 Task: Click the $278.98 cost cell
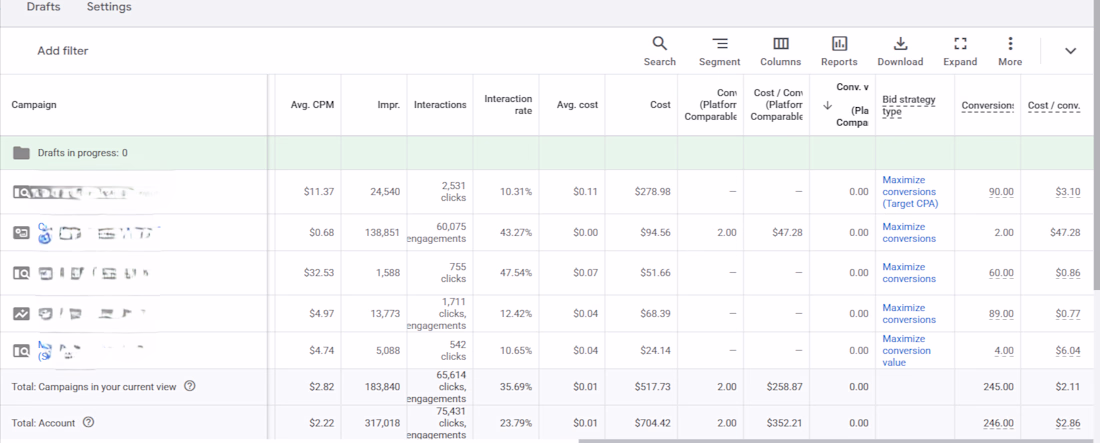(652, 192)
